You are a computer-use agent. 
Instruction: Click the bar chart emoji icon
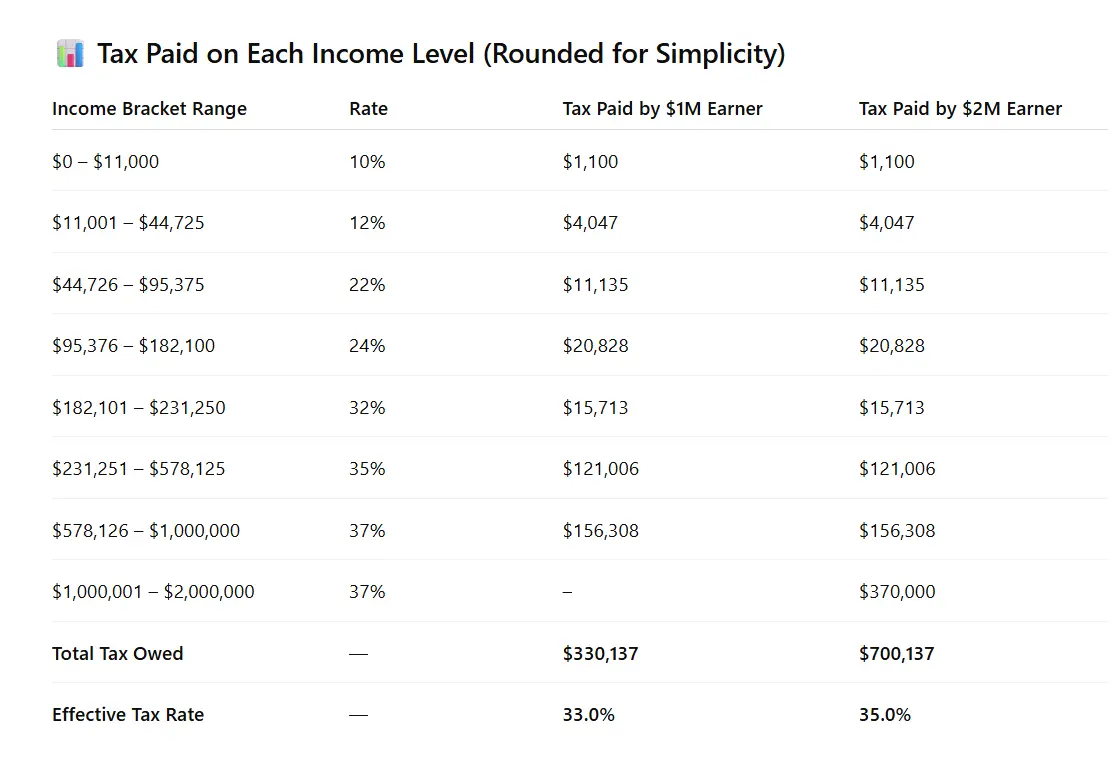pyautogui.click(x=69, y=54)
